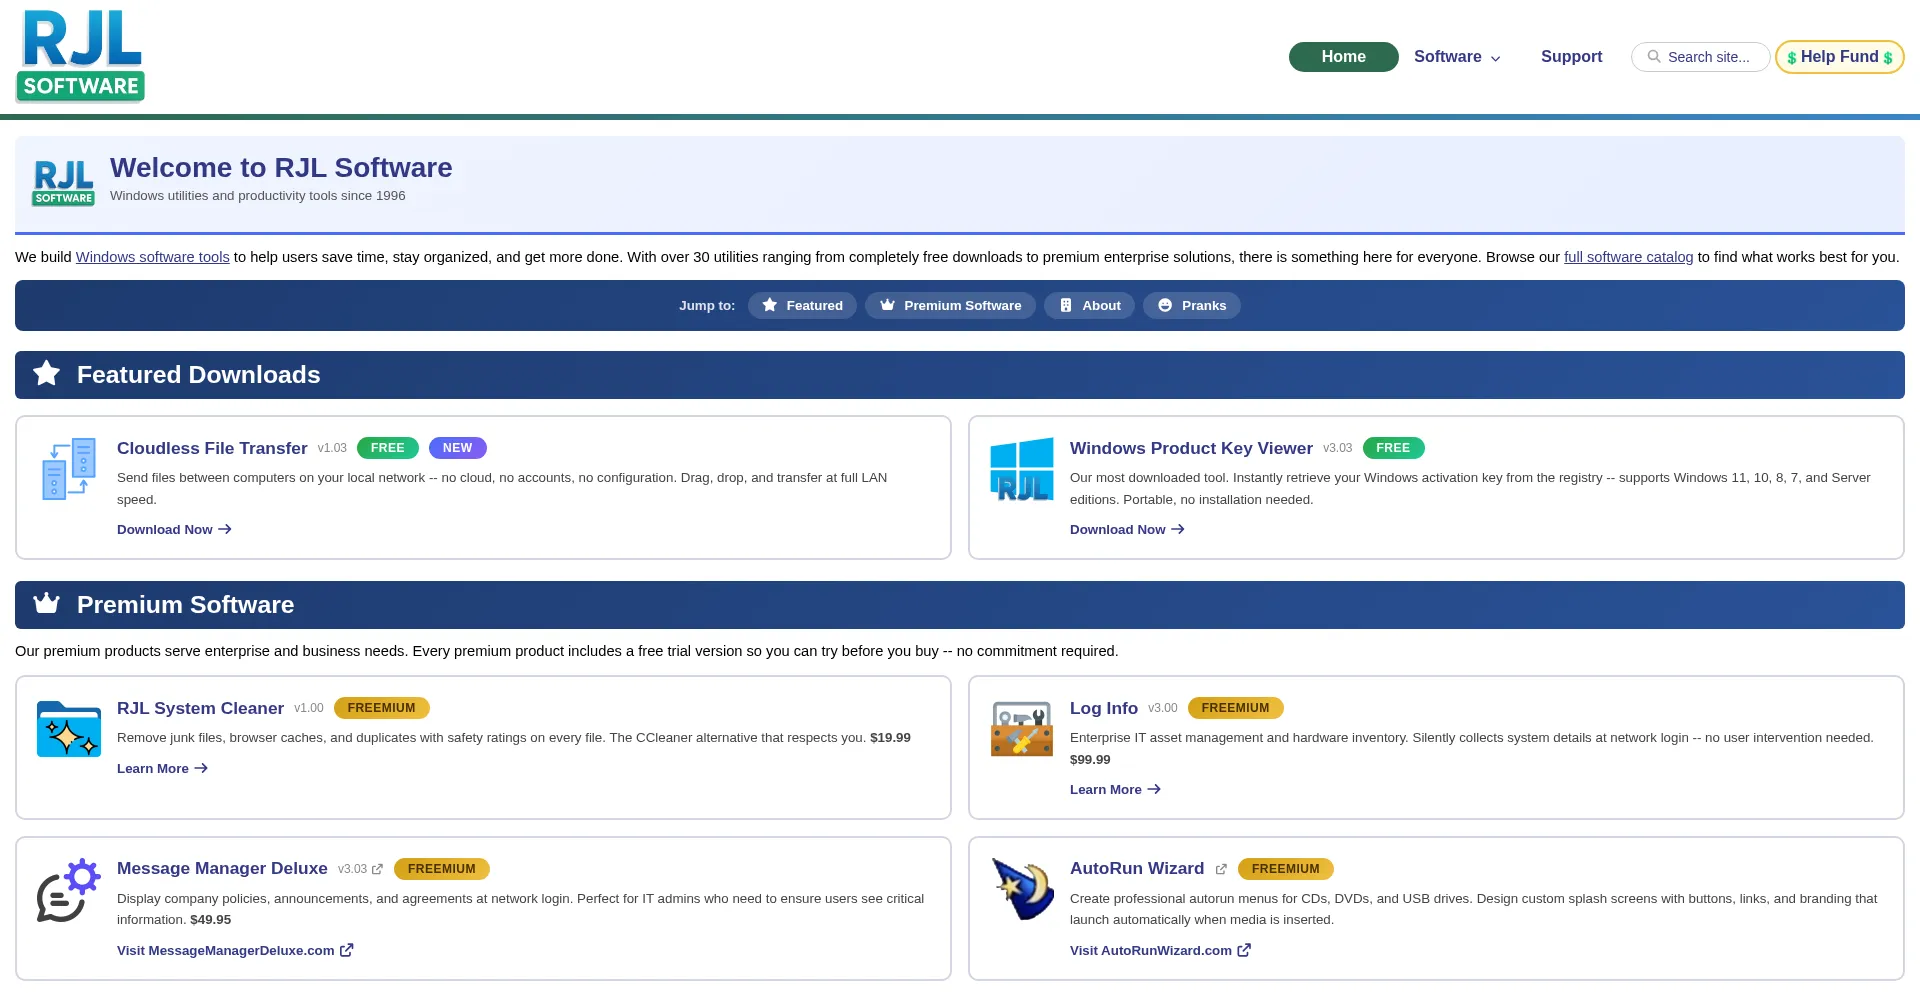Click the $49.95 price in Message Manager card

pyautogui.click(x=210, y=919)
